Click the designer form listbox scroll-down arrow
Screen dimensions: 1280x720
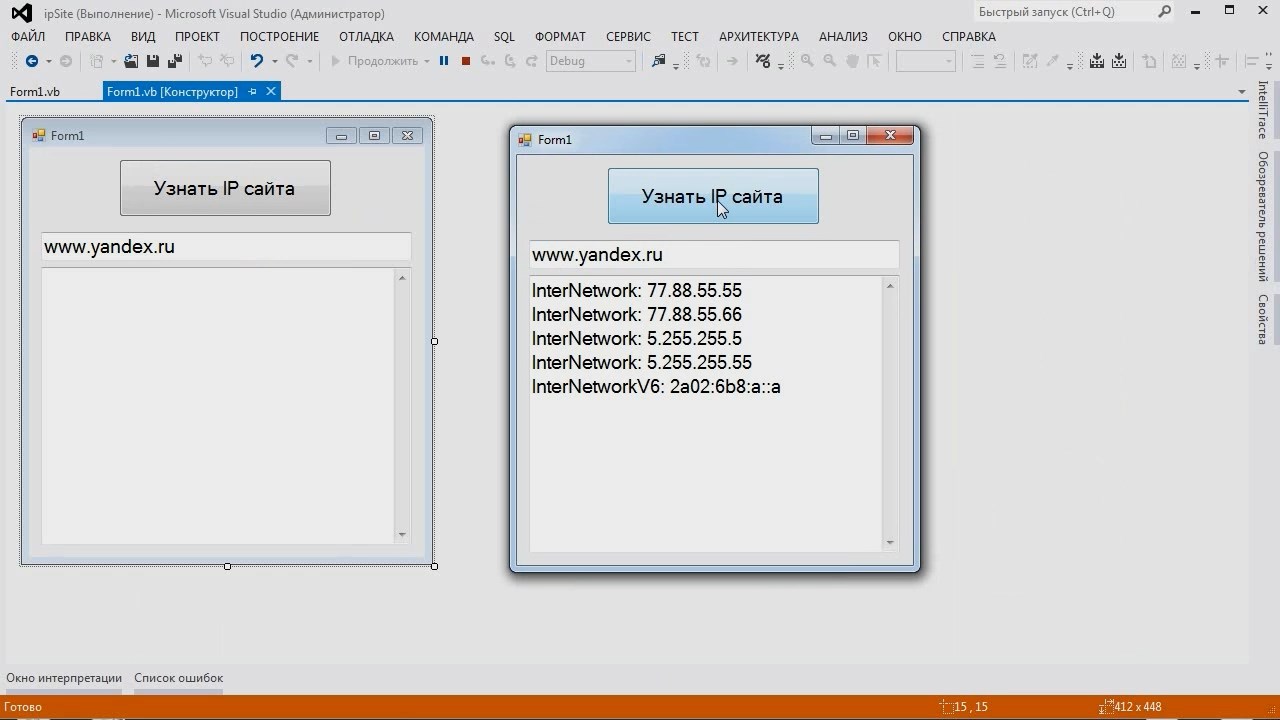[x=402, y=535]
